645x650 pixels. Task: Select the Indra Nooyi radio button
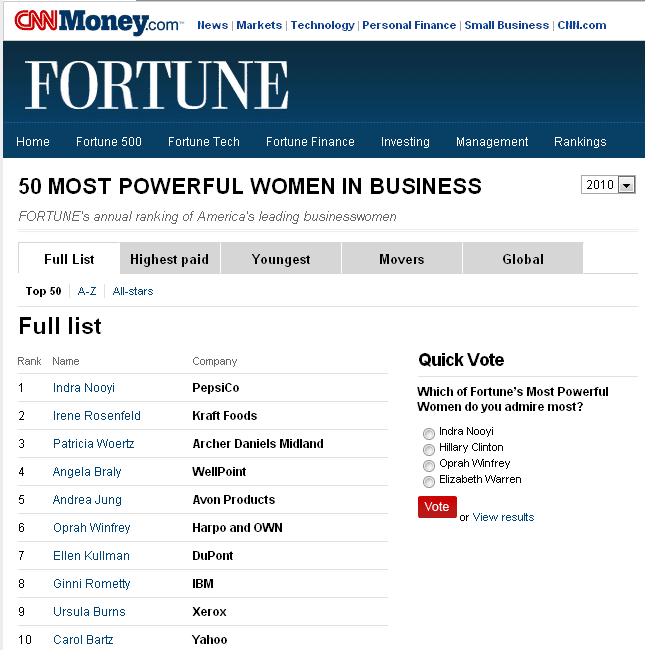click(x=429, y=434)
